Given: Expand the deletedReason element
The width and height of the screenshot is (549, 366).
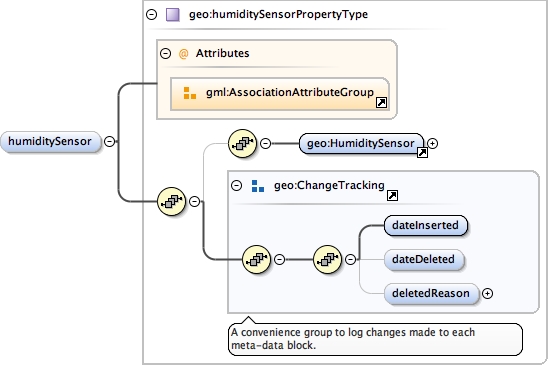Looking at the screenshot, I should 487,293.
